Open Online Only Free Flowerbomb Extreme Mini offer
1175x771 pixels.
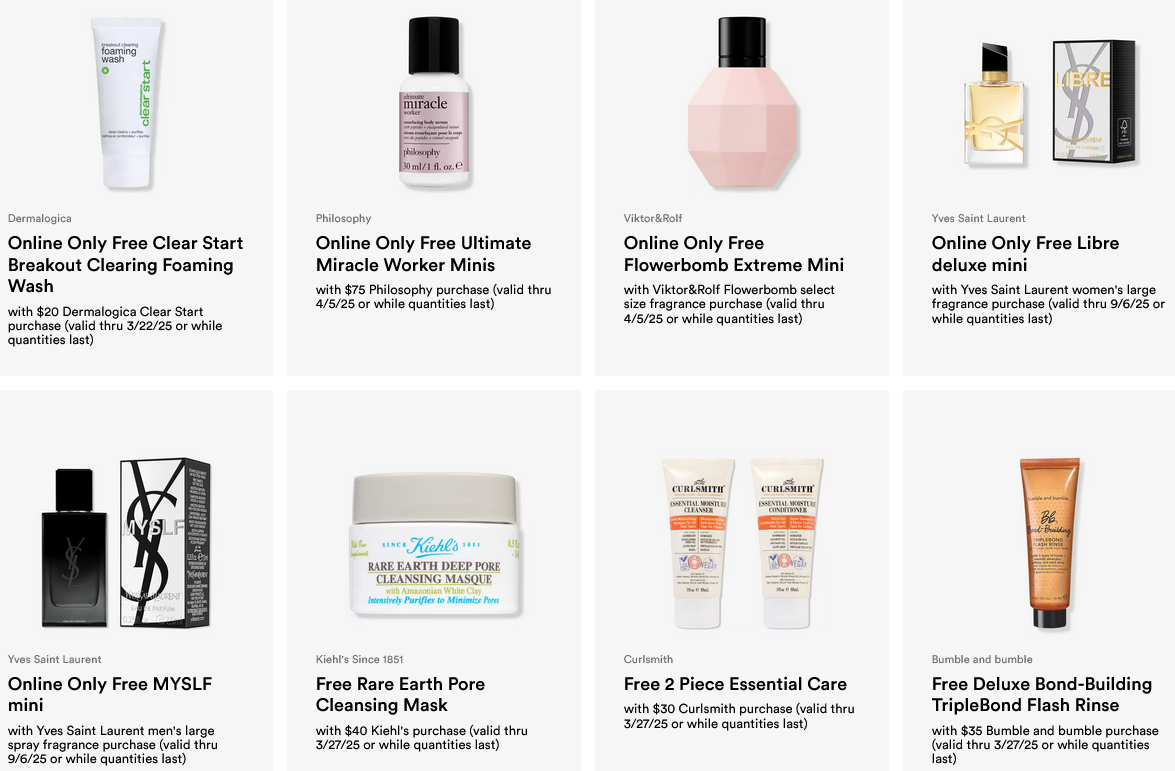pyautogui.click(x=734, y=254)
